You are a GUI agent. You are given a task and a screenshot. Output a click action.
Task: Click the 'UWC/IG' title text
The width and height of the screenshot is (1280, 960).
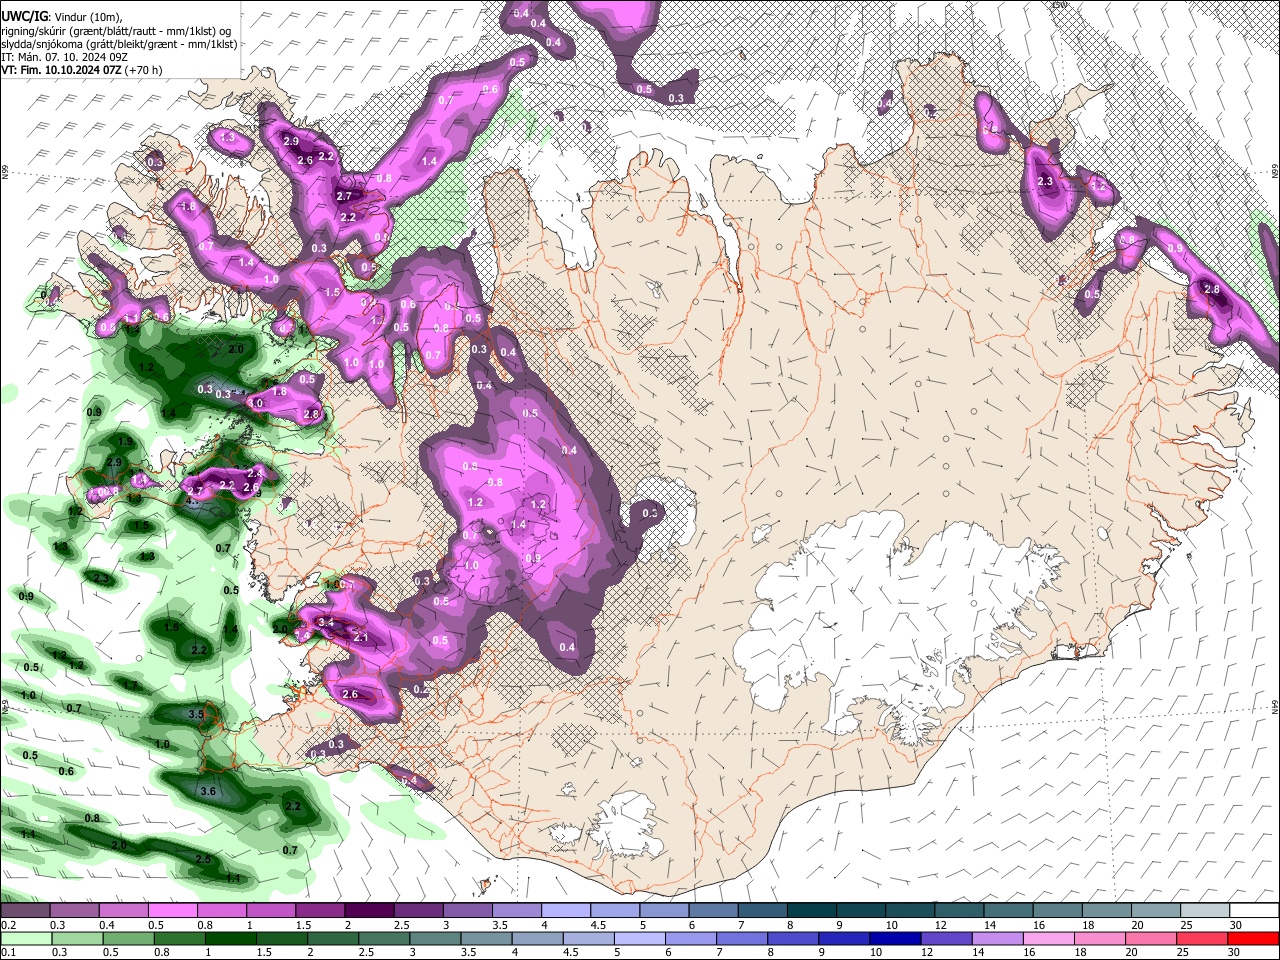coord(25,16)
